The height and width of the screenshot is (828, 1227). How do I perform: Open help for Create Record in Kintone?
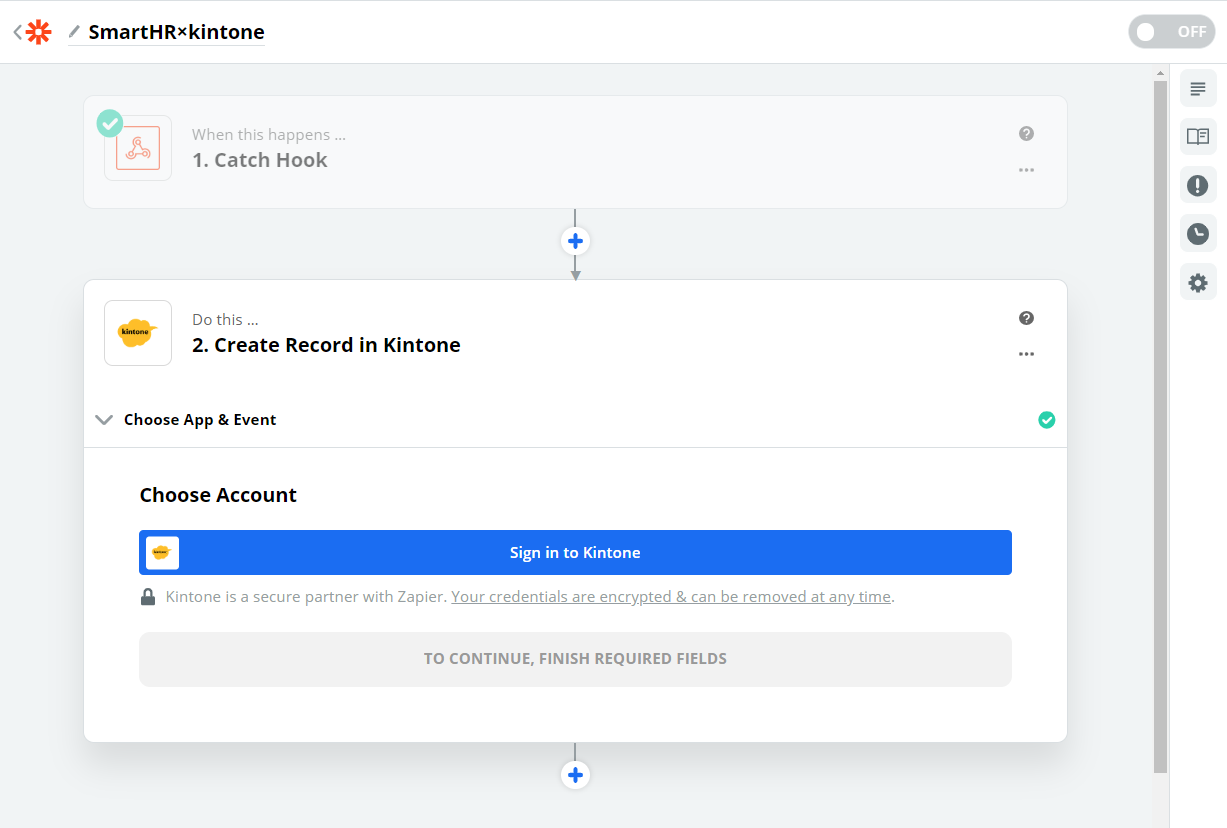coord(1026,318)
